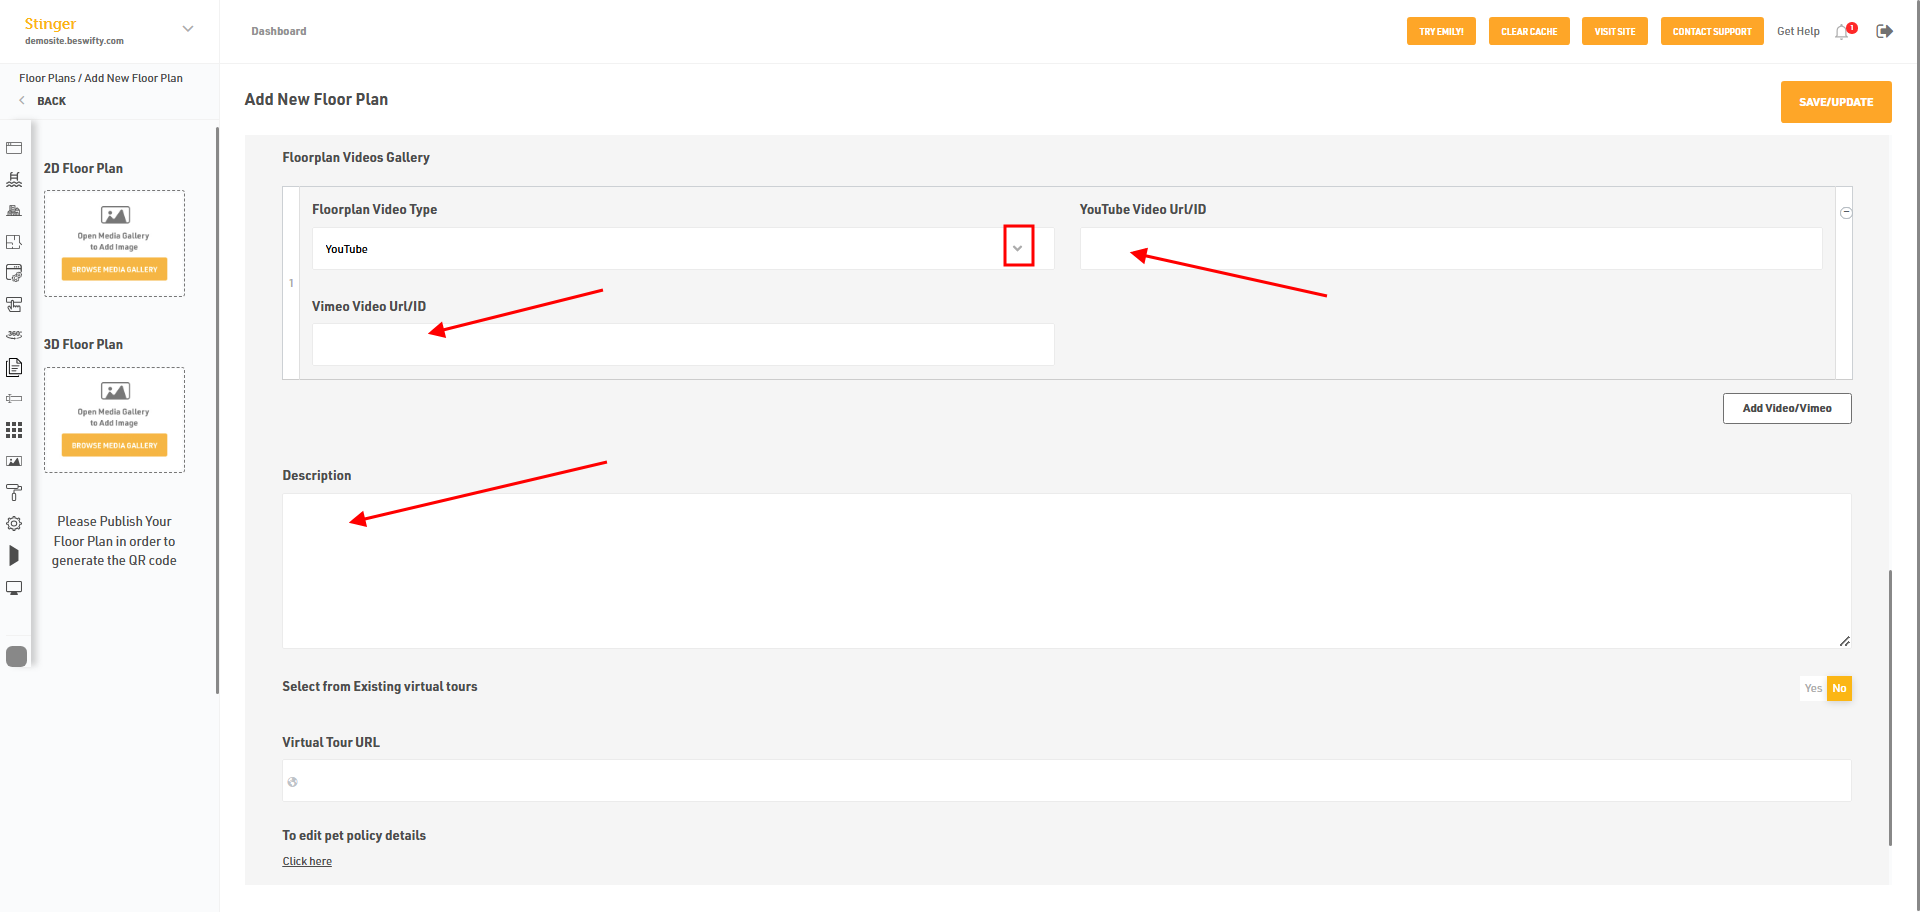Image resolution: width=1920 pixels, height=912 pixels.
Task: Open the paint roller theme icon
Action: [14, 492]
